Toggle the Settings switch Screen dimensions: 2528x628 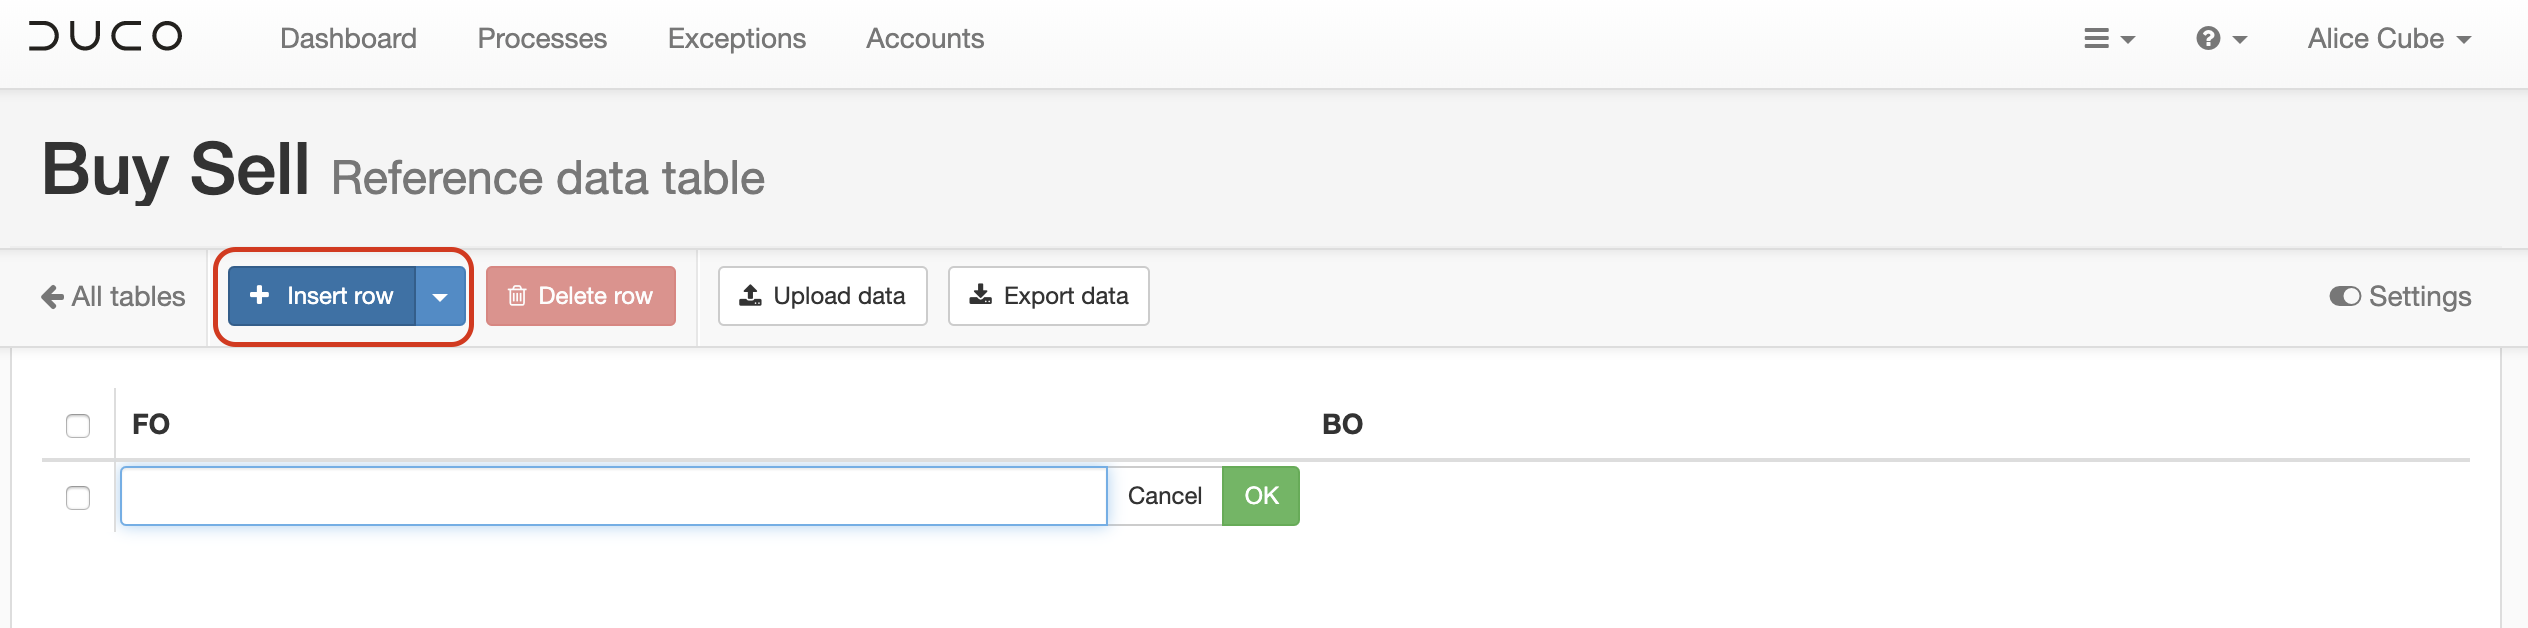2344,297
